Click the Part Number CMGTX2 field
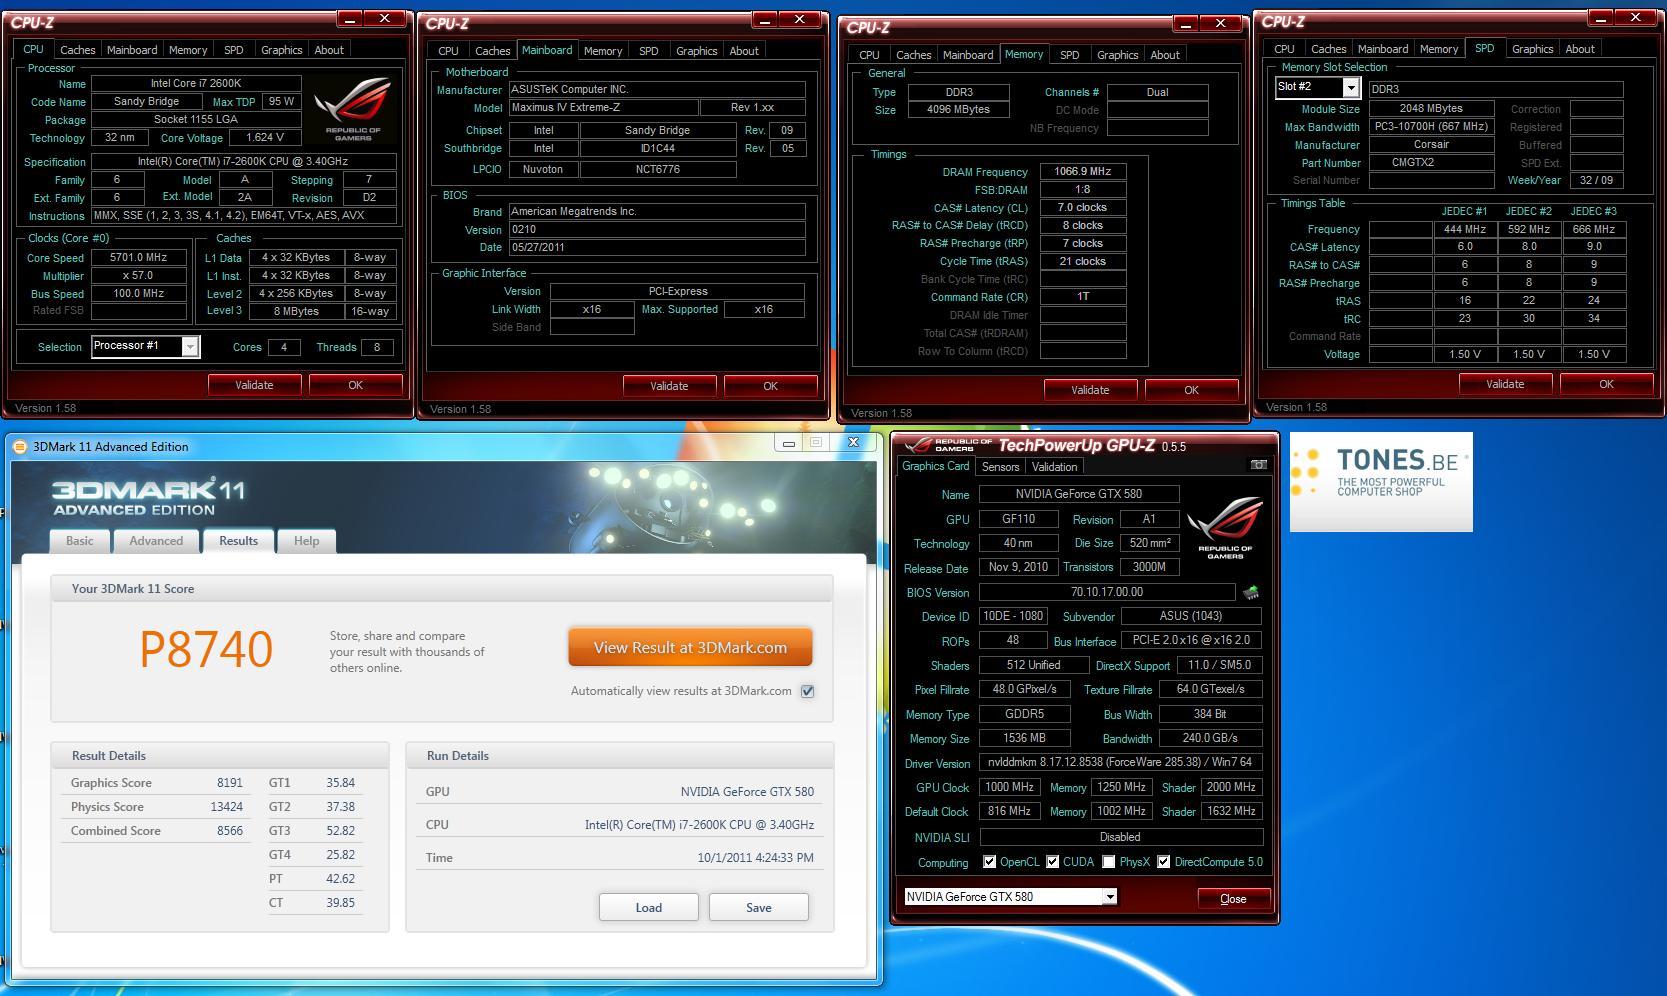The width and height of the screenshot is (1667, 996). [x=1431, y=162]
